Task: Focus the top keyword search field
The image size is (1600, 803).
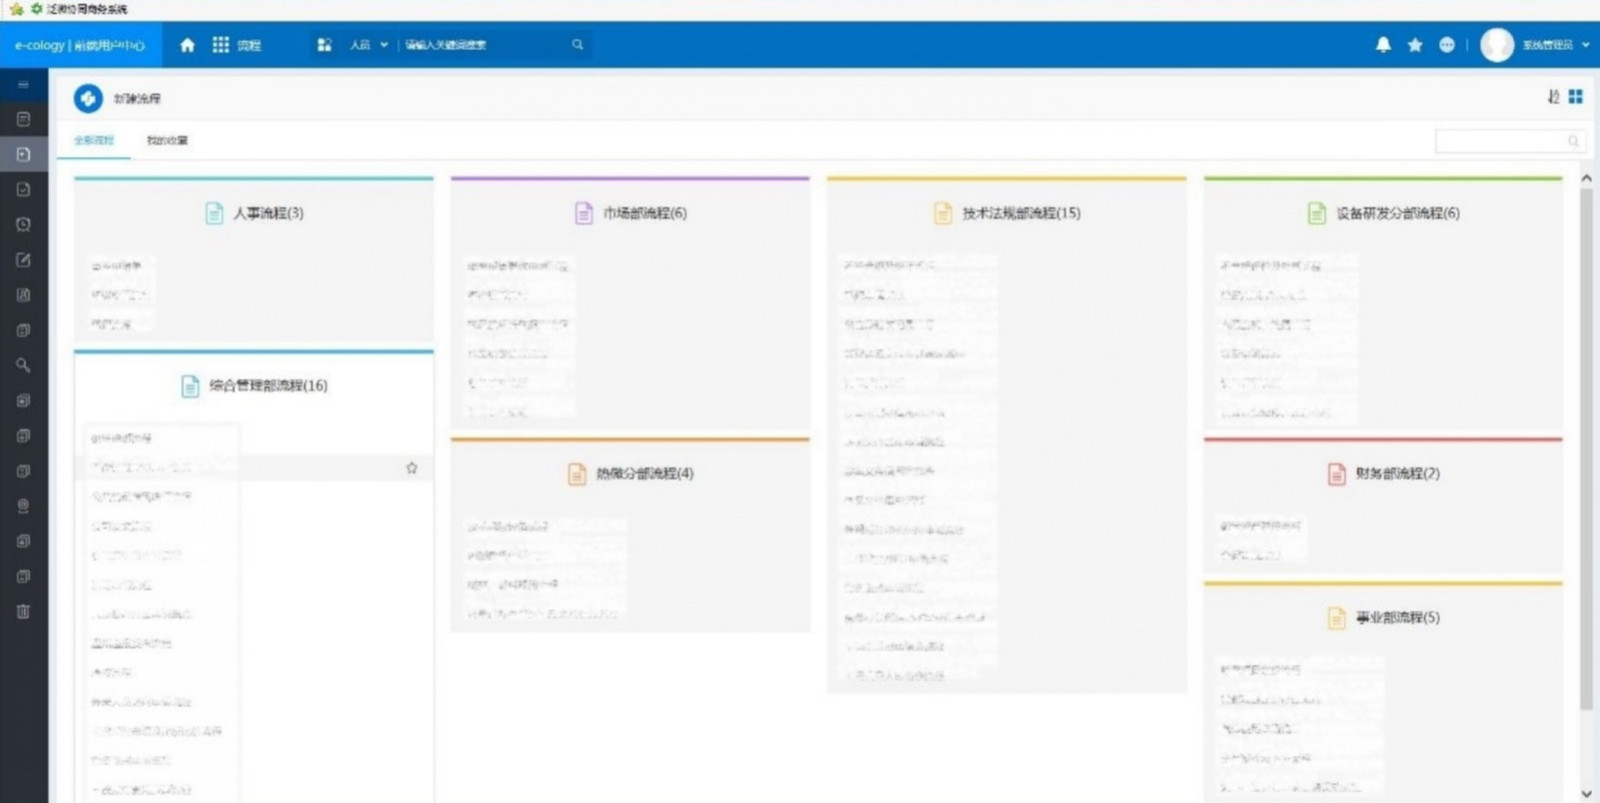Action: [x=485, y=45]
